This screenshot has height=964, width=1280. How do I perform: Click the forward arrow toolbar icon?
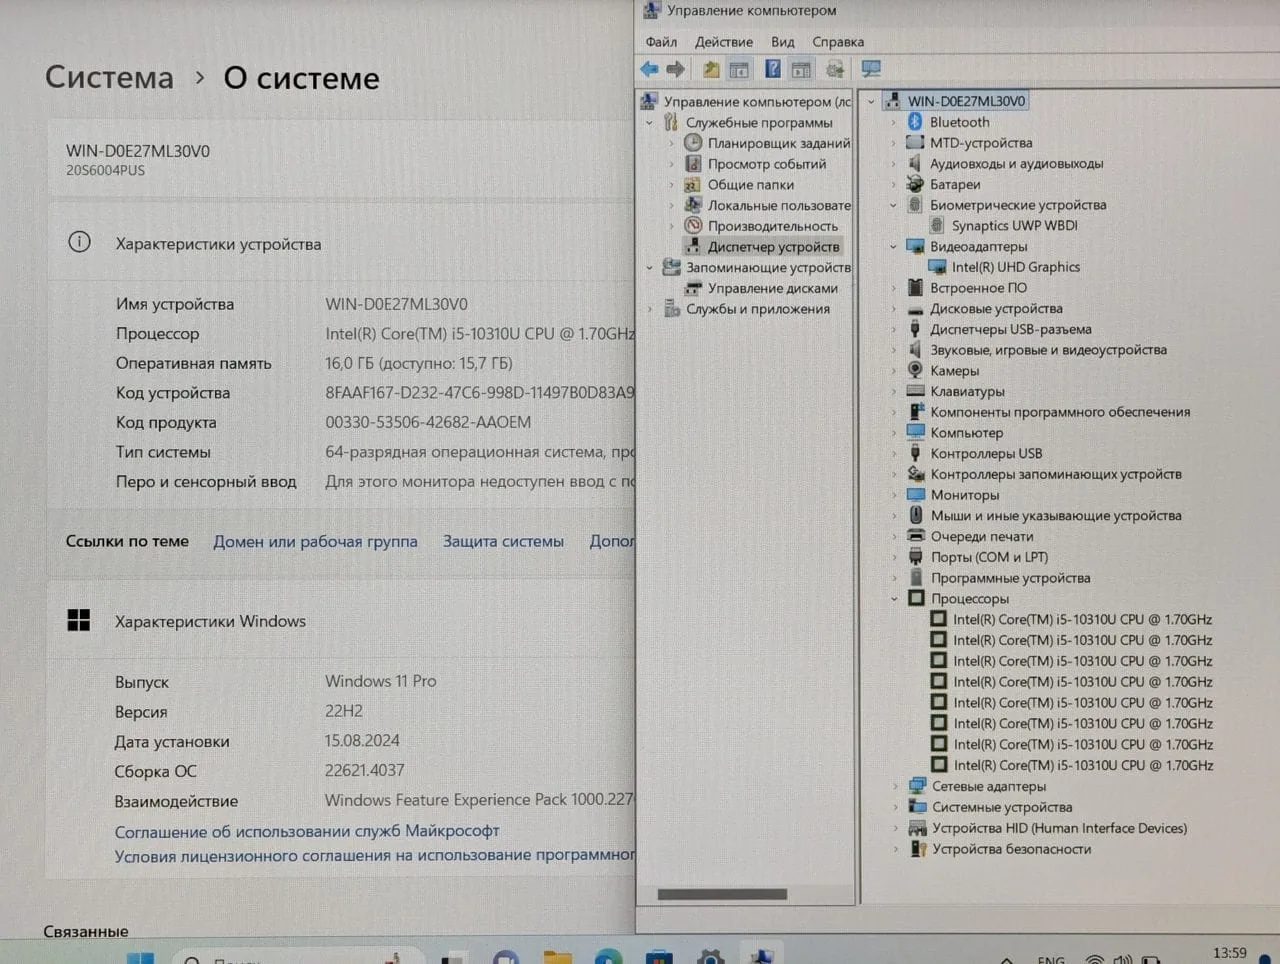tap(676, 69)
